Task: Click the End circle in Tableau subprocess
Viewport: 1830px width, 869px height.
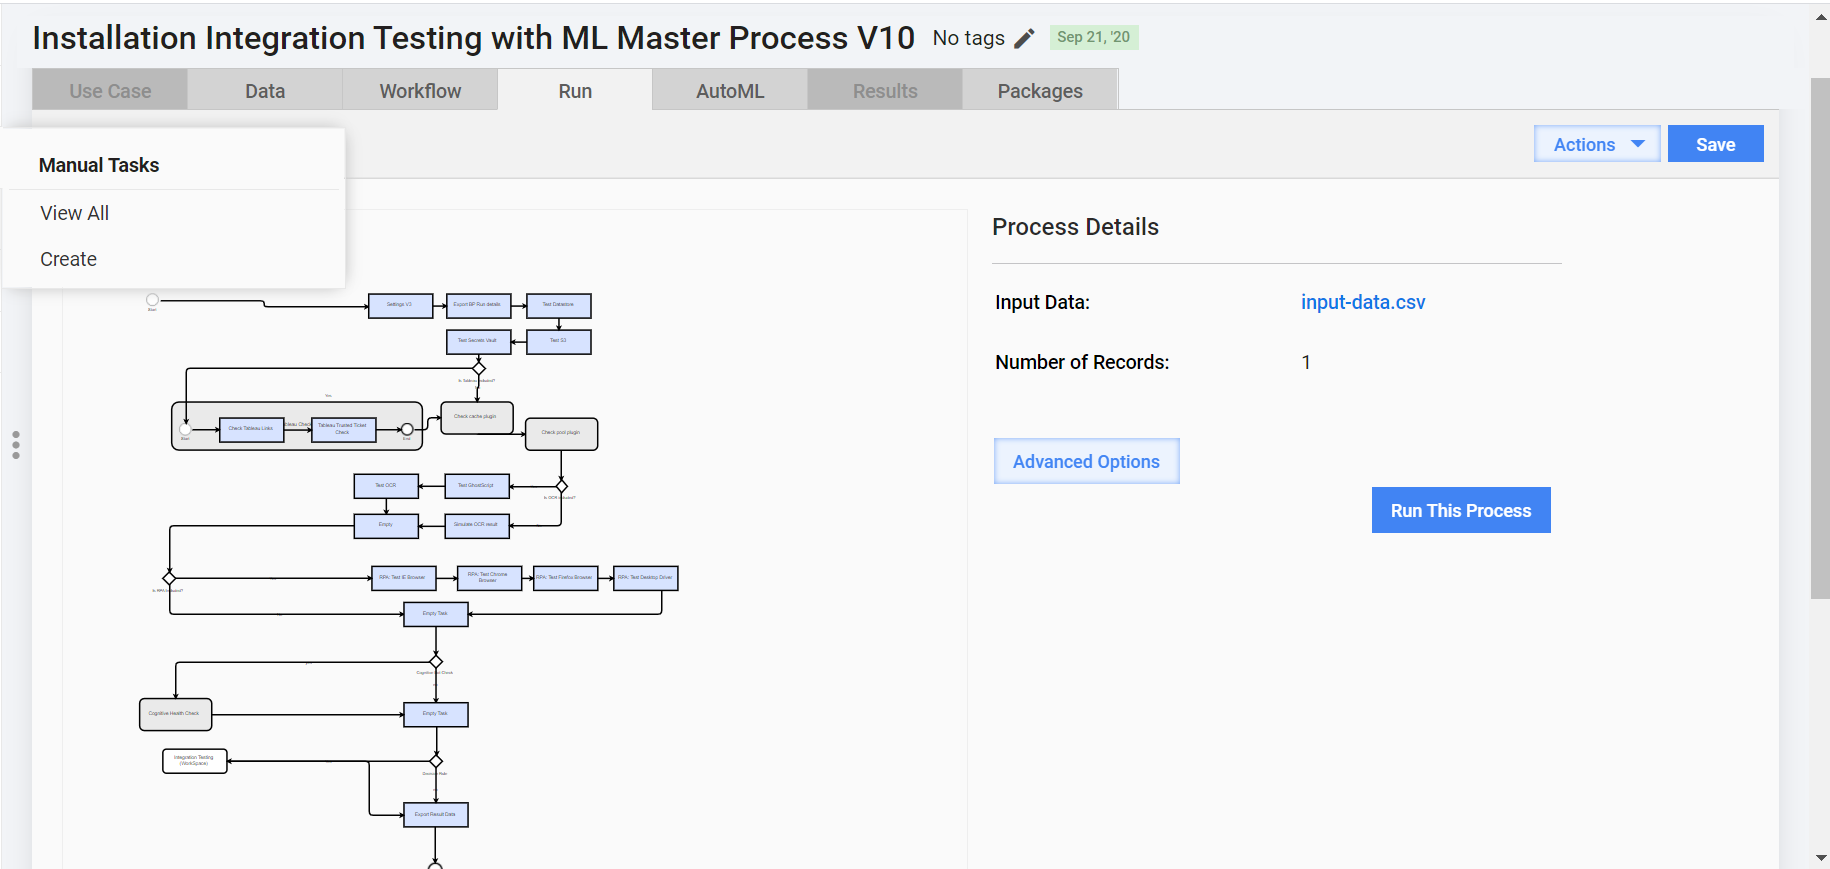Action: pos(407,429)
